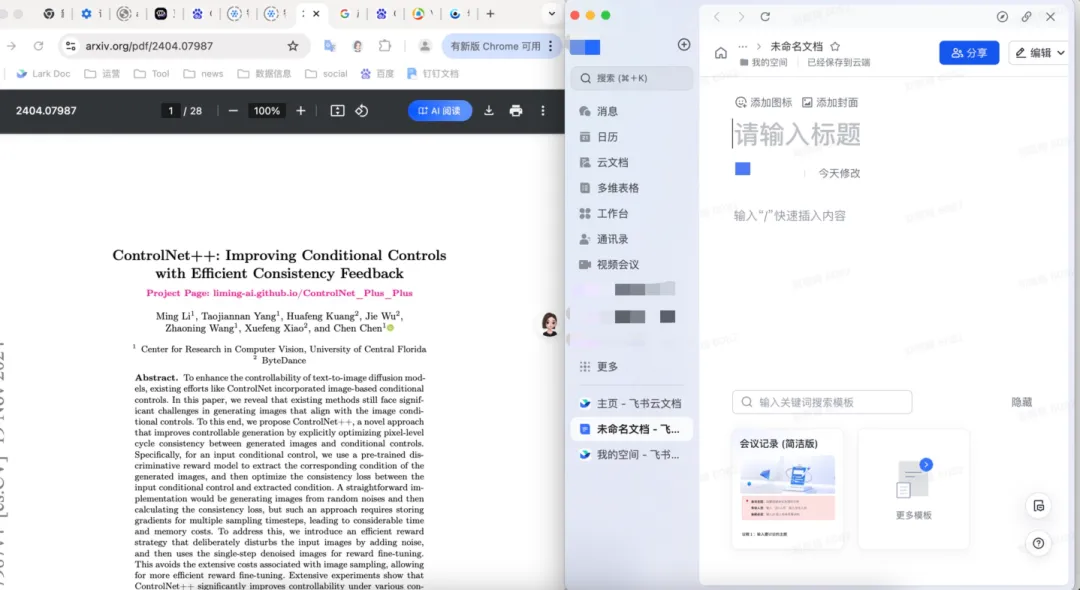This screenshot has width=1080, height=590.
Task: Zoom in the PDF with plus button
Action: click(301, 111)
